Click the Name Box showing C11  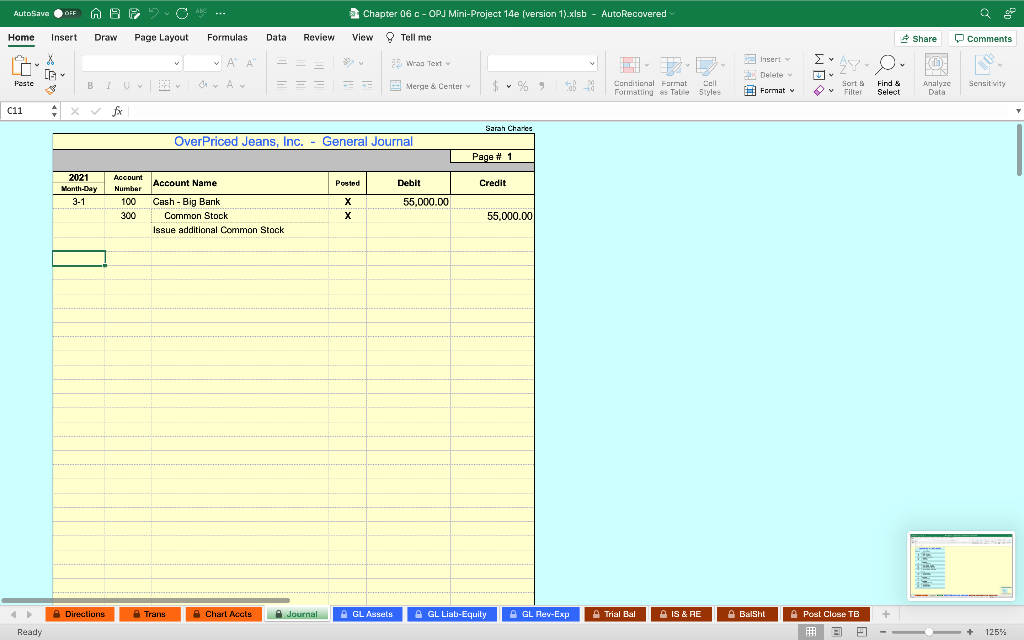25,110
